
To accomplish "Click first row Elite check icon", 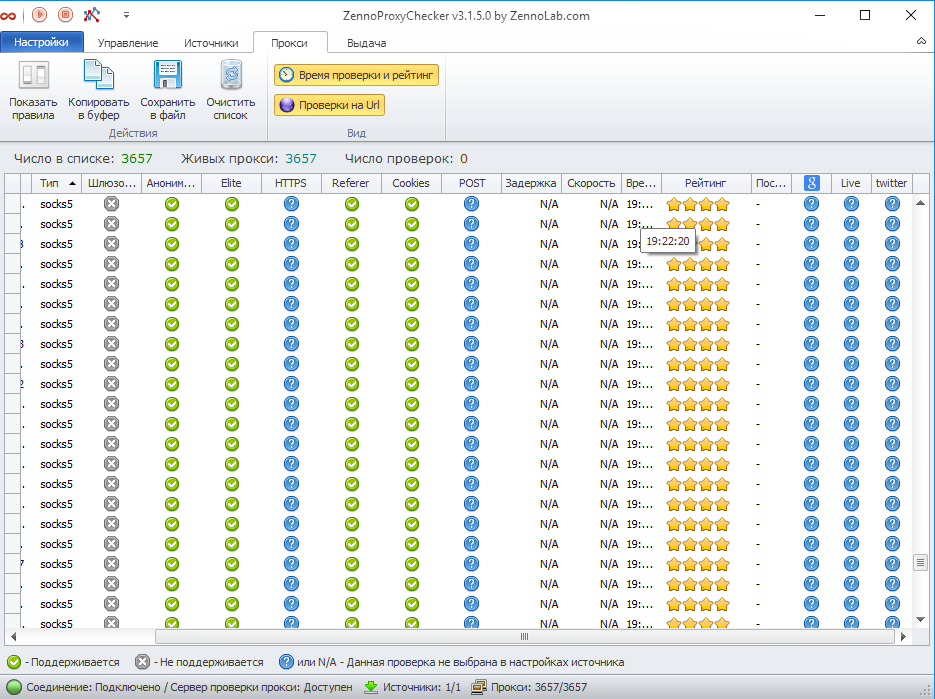I will (232, 204).
